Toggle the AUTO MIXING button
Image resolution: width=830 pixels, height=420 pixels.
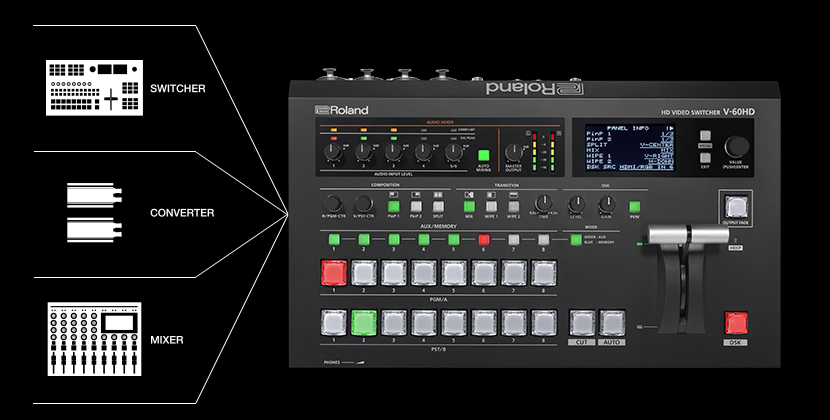click(x=483, y=156)
